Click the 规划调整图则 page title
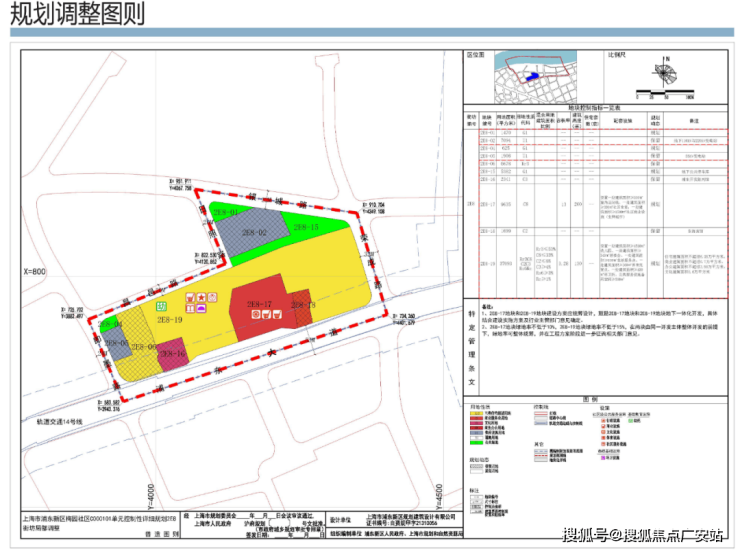 coord(77,14)
